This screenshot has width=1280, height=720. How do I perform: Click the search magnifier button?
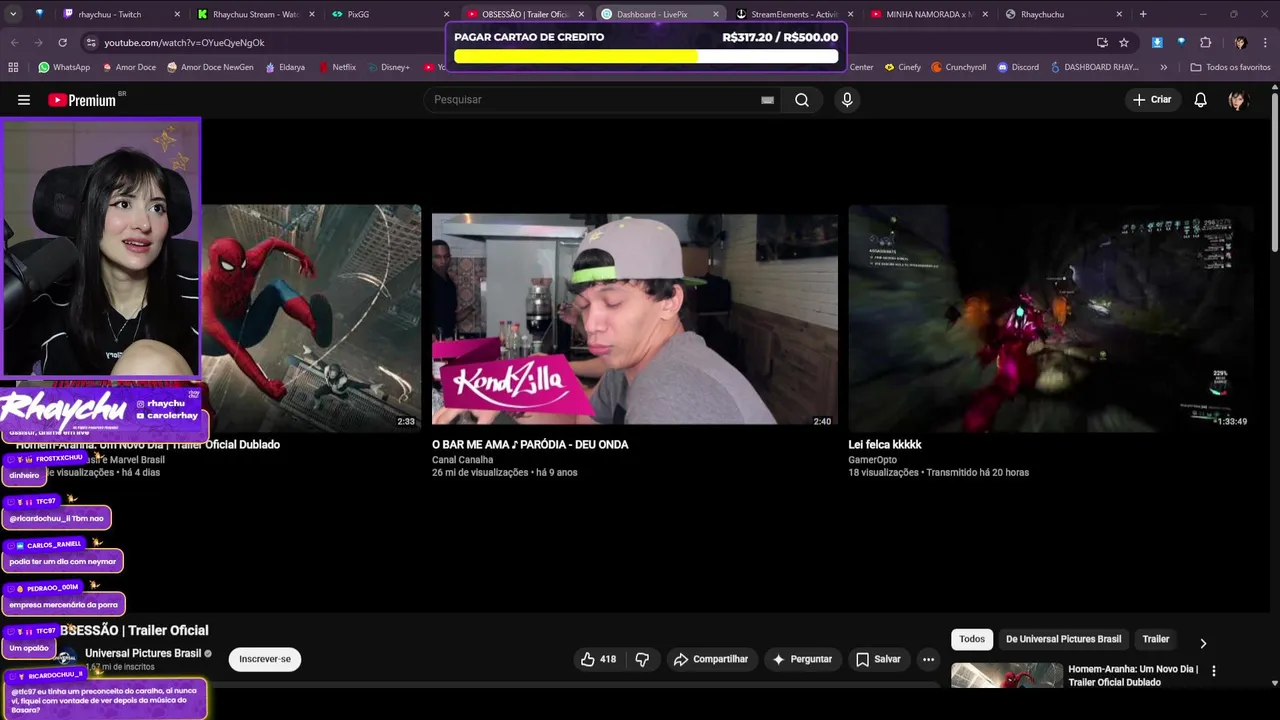click(802, 100)
